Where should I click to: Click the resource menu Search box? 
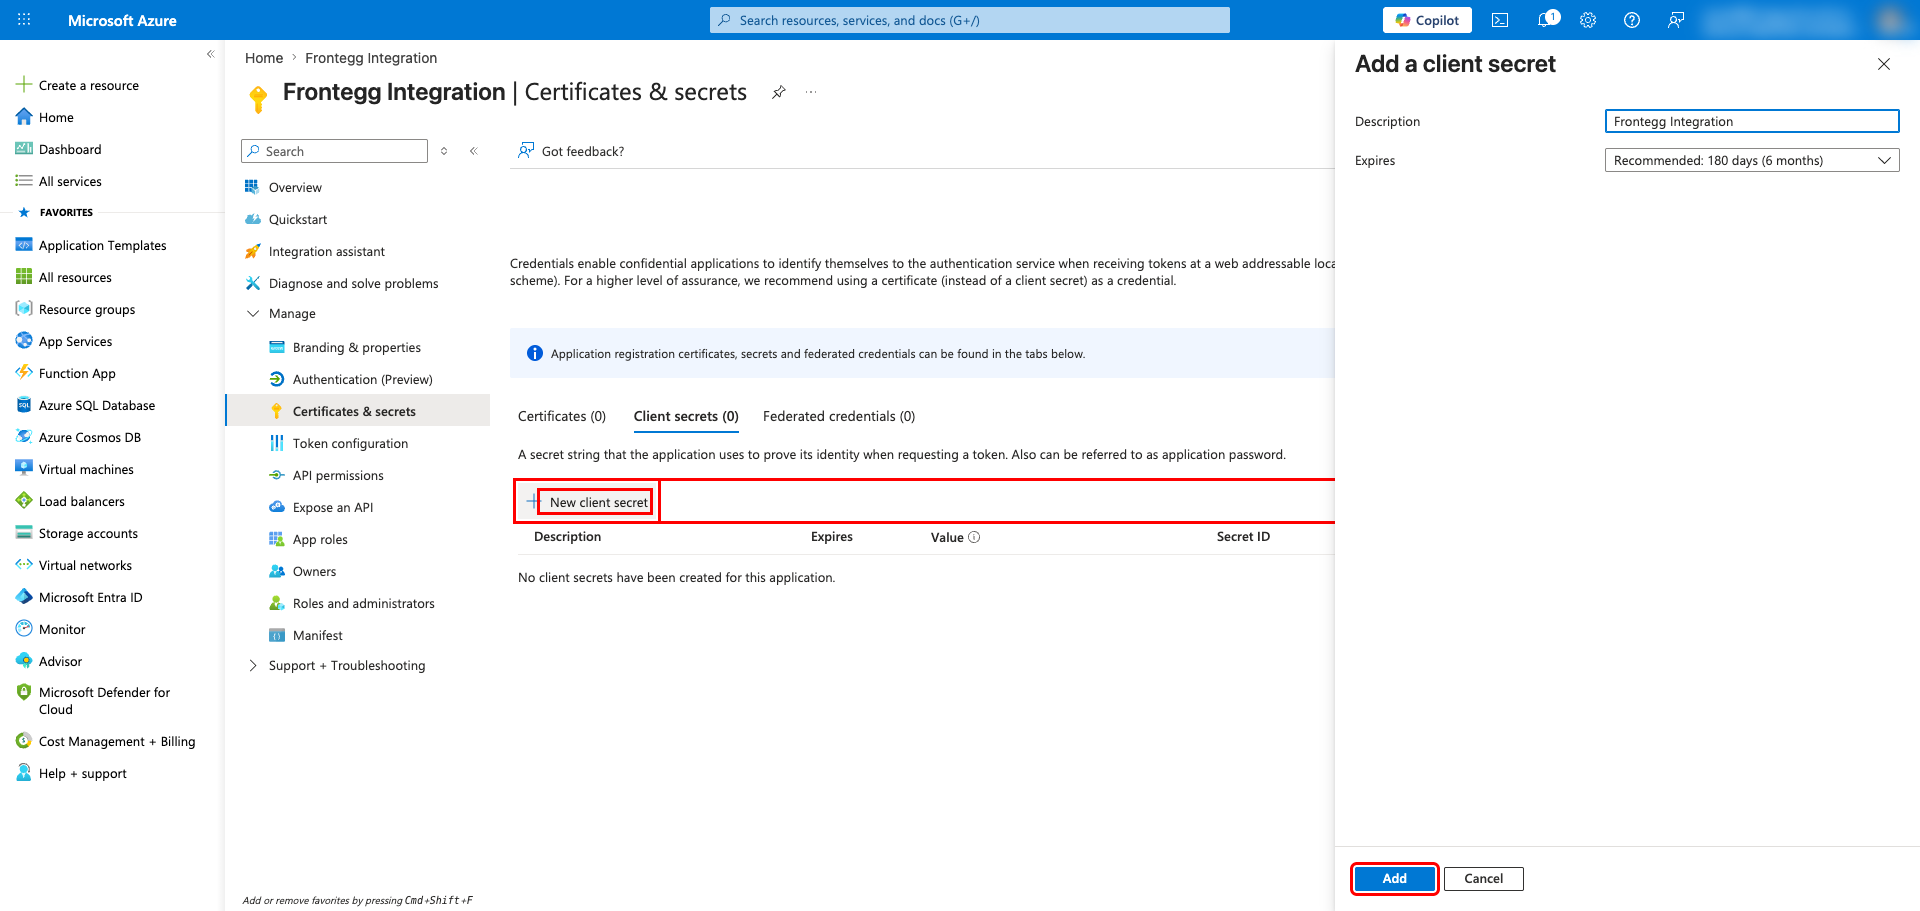click(334, 151)
